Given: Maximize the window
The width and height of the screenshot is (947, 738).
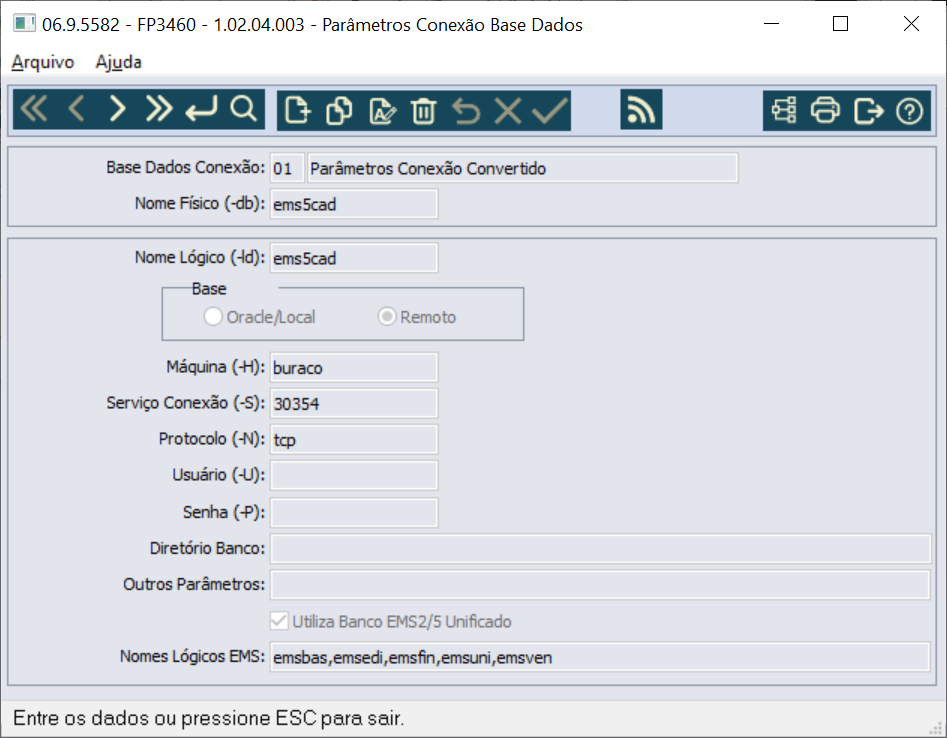Looking at the screenshot, I should (x=840, y=24).
